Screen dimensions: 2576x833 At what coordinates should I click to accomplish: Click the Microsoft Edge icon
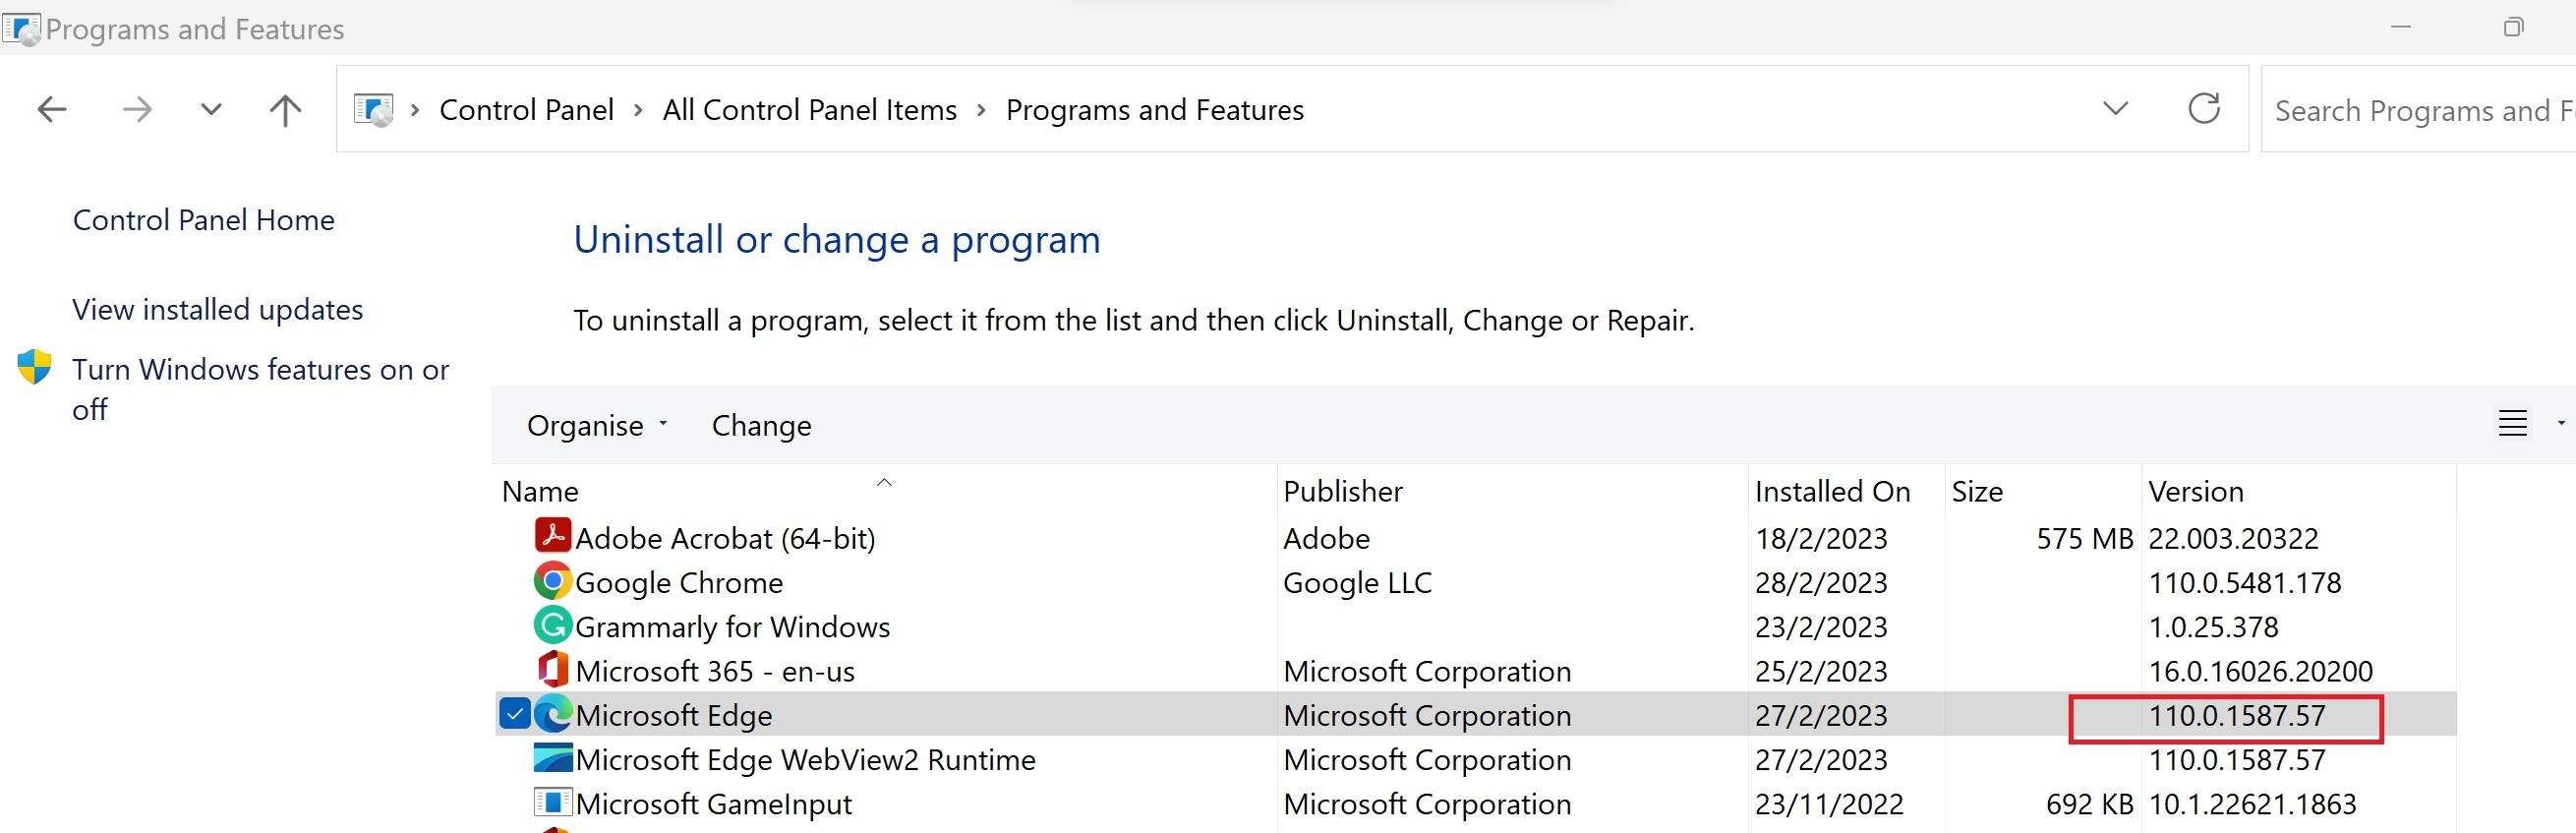pyautogui.click(x=553, y=714)
